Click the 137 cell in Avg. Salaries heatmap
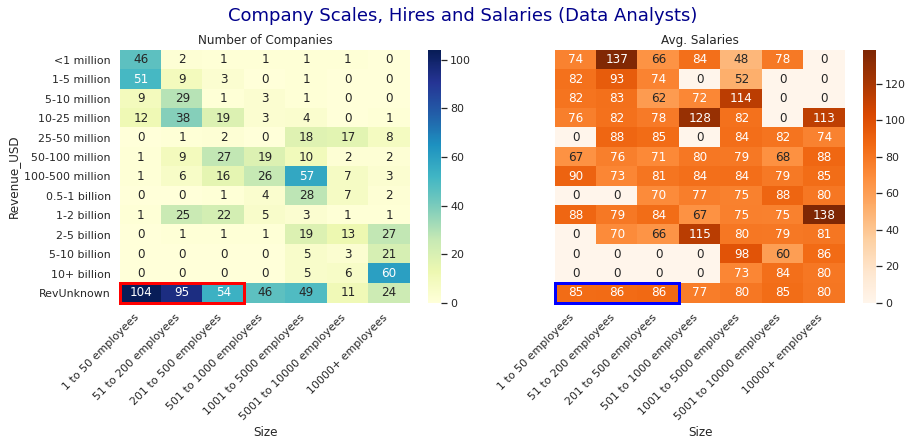Viewport: 913px width, 446px height. pyautogui.click(x=617, y=60)
